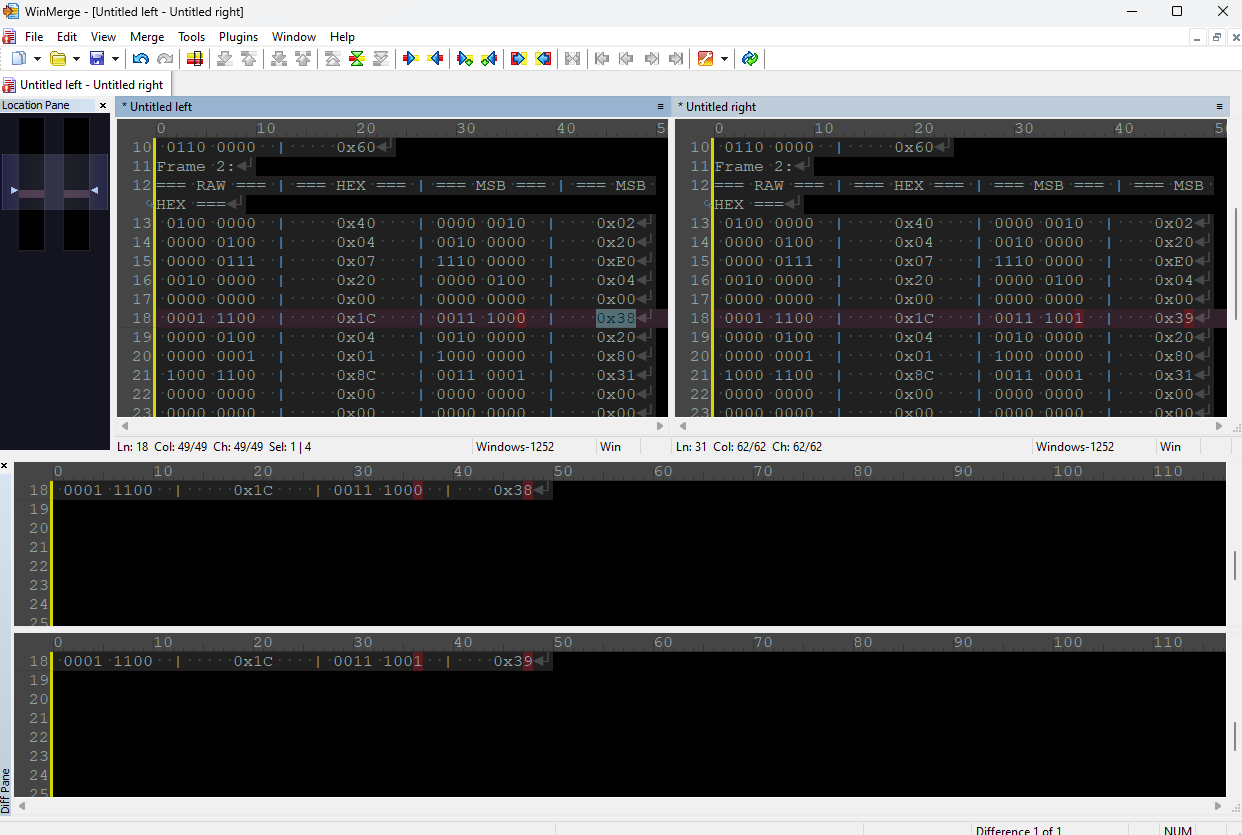Open the Untitled right pane header menu
The image size is (1242, 835).
1219,106
